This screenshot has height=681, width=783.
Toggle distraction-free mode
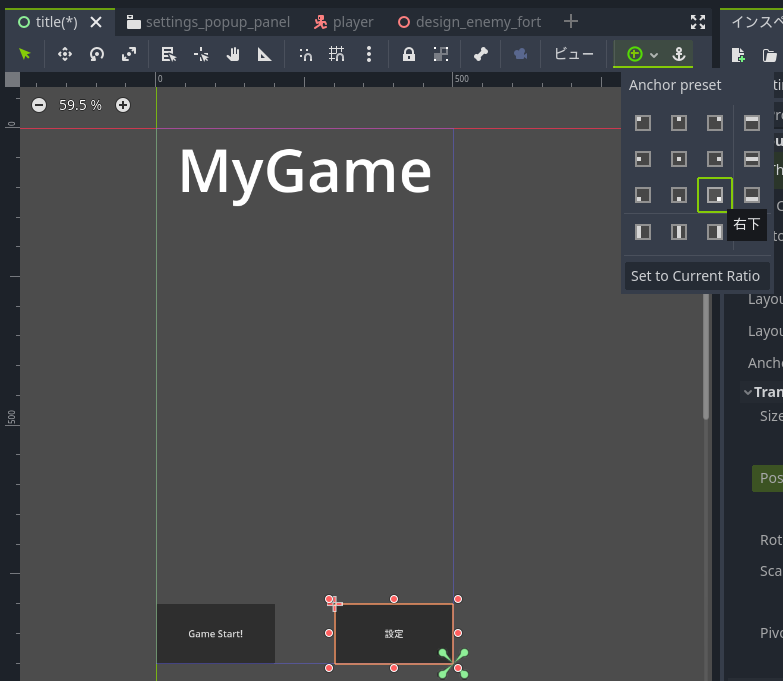click(x=698, y=22)
